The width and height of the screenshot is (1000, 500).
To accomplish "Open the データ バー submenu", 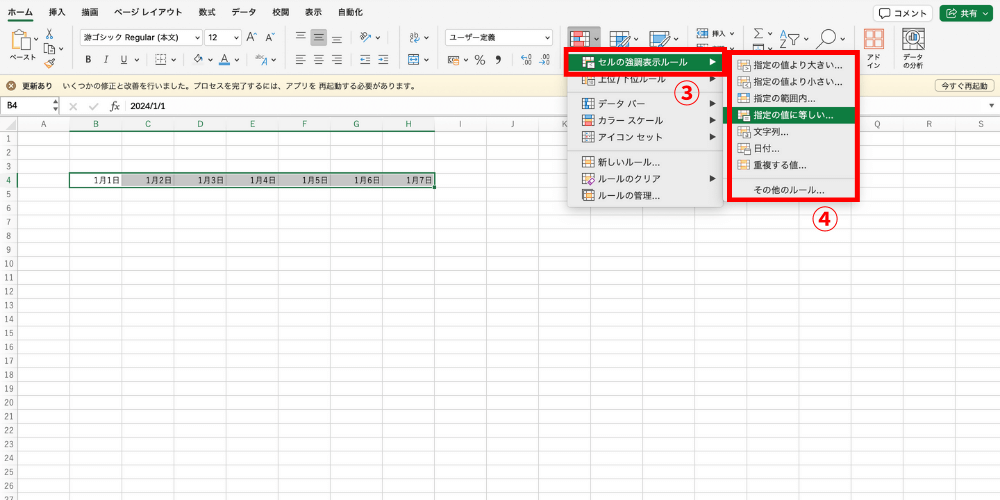I will (645, 103).
